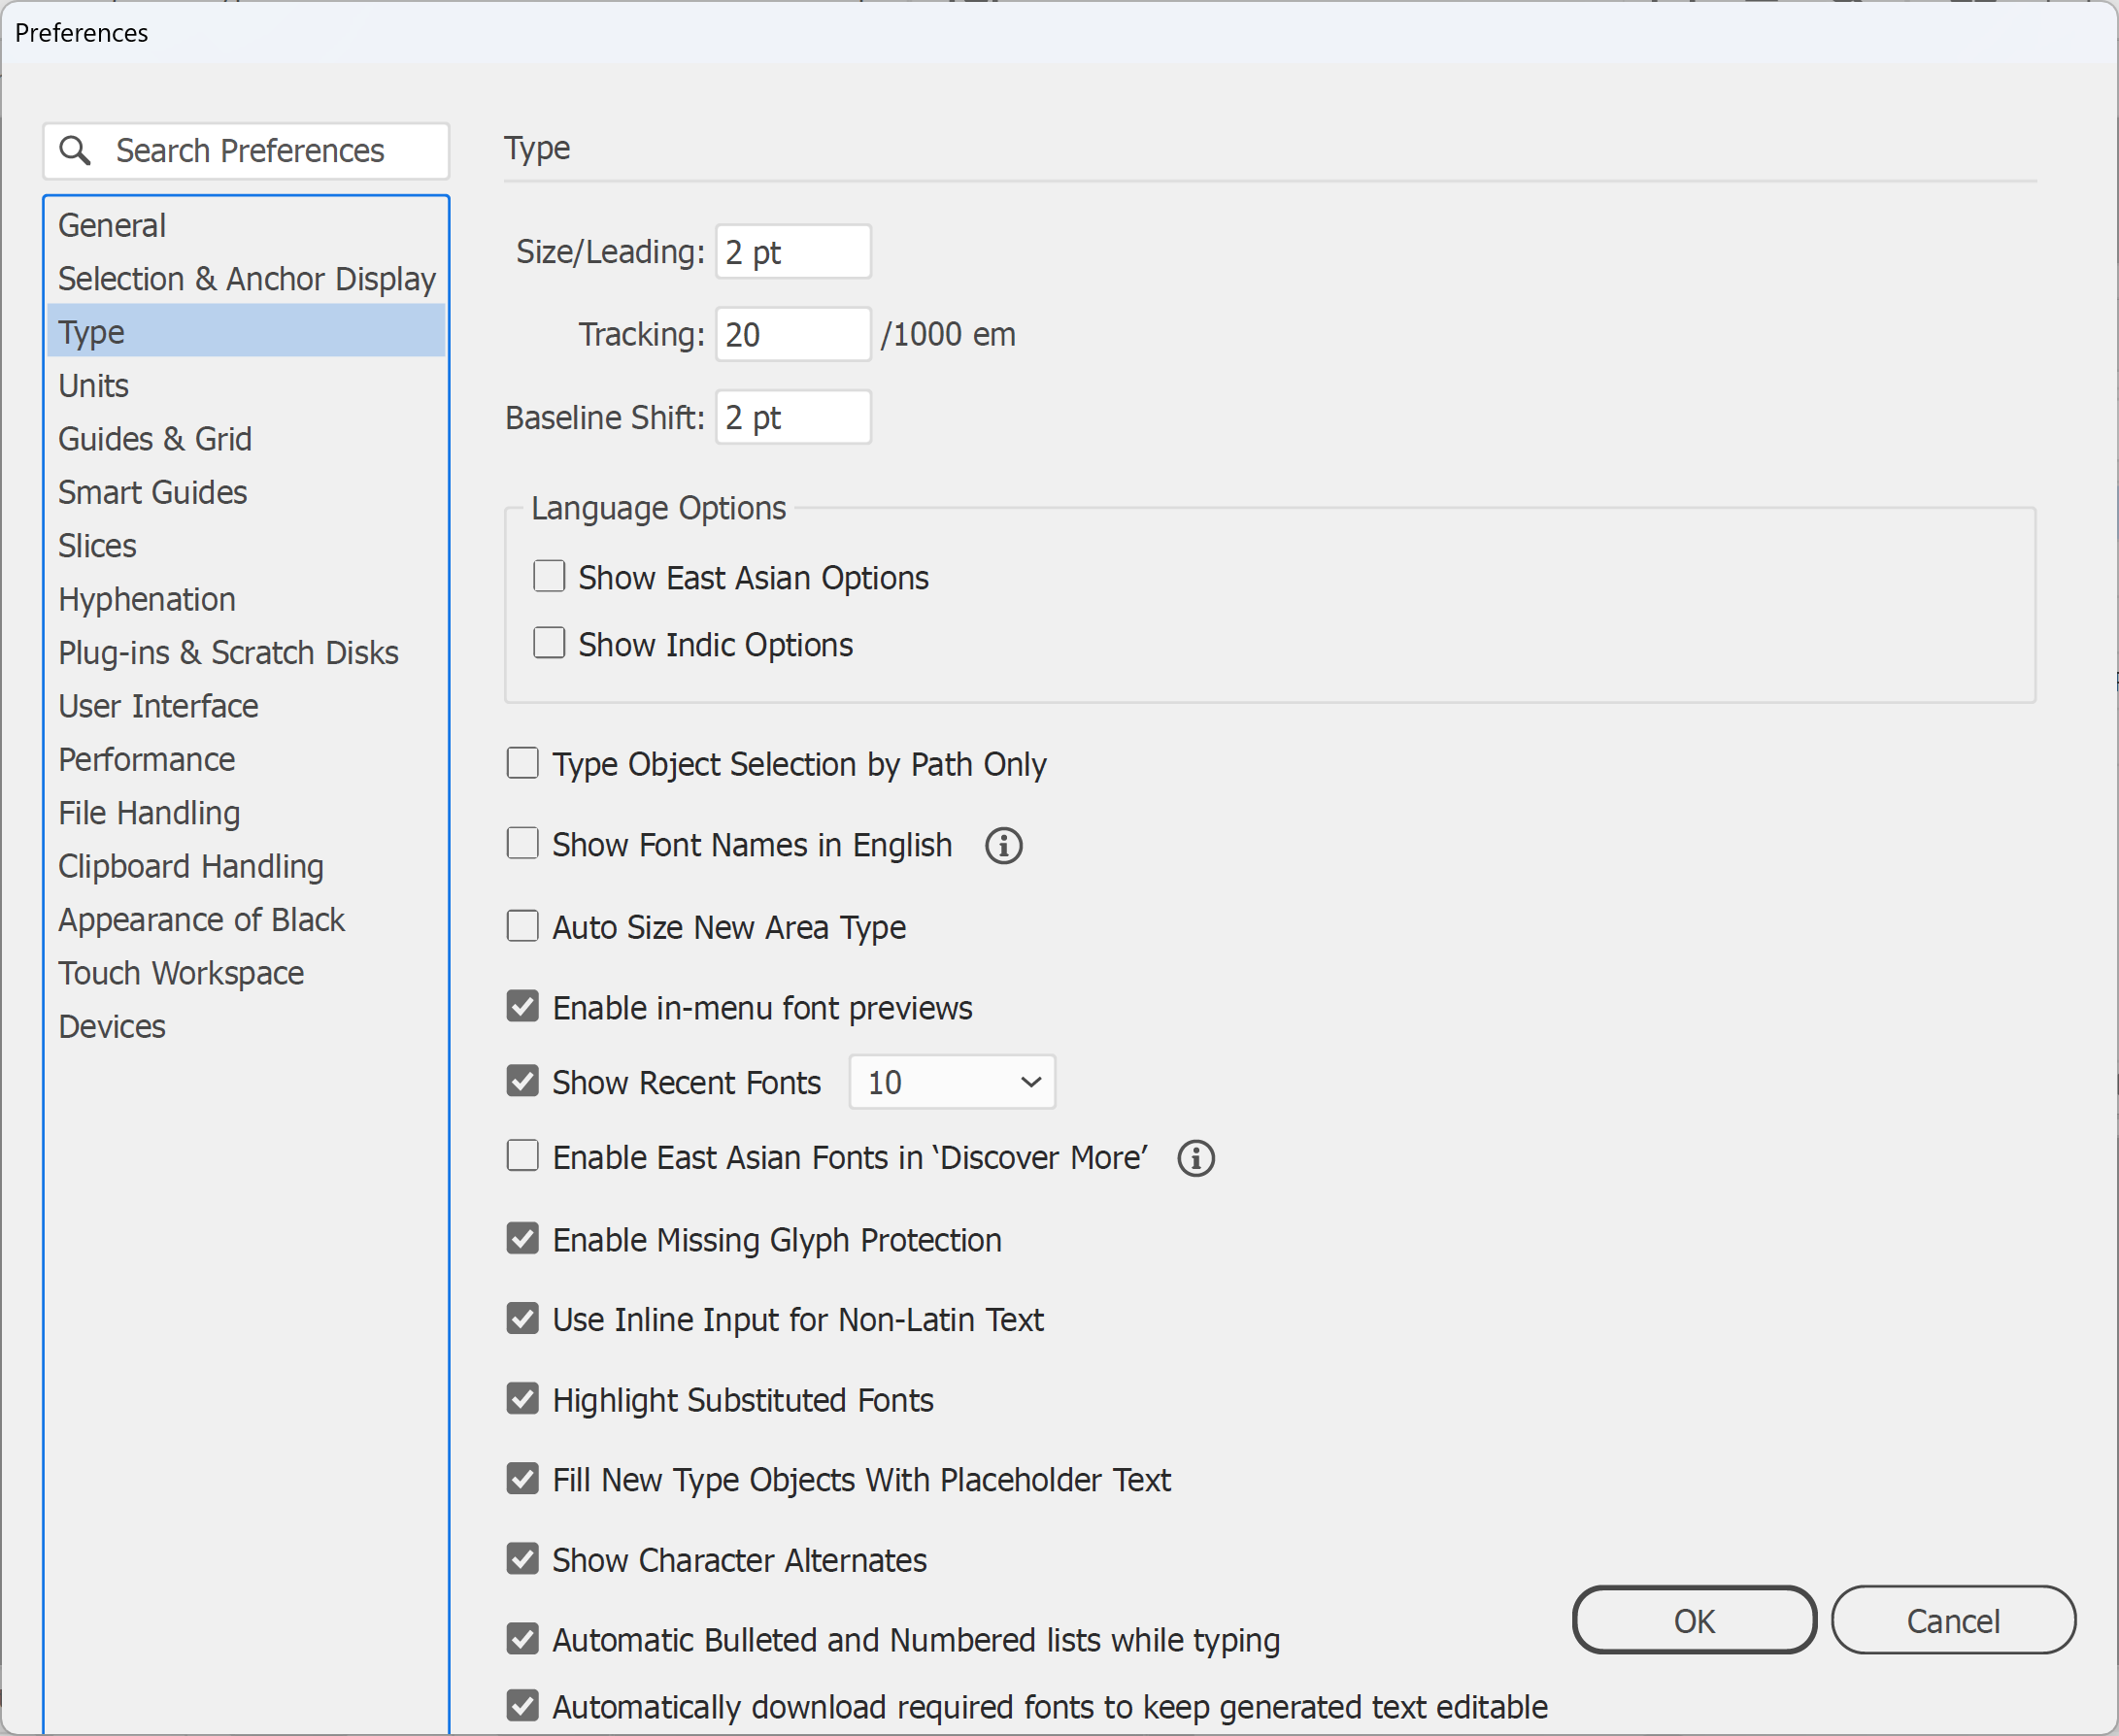Click the info icon beside Enable East Asian Fonts
The image size is (2119, 1736).
click(x=1195, y=1158)
